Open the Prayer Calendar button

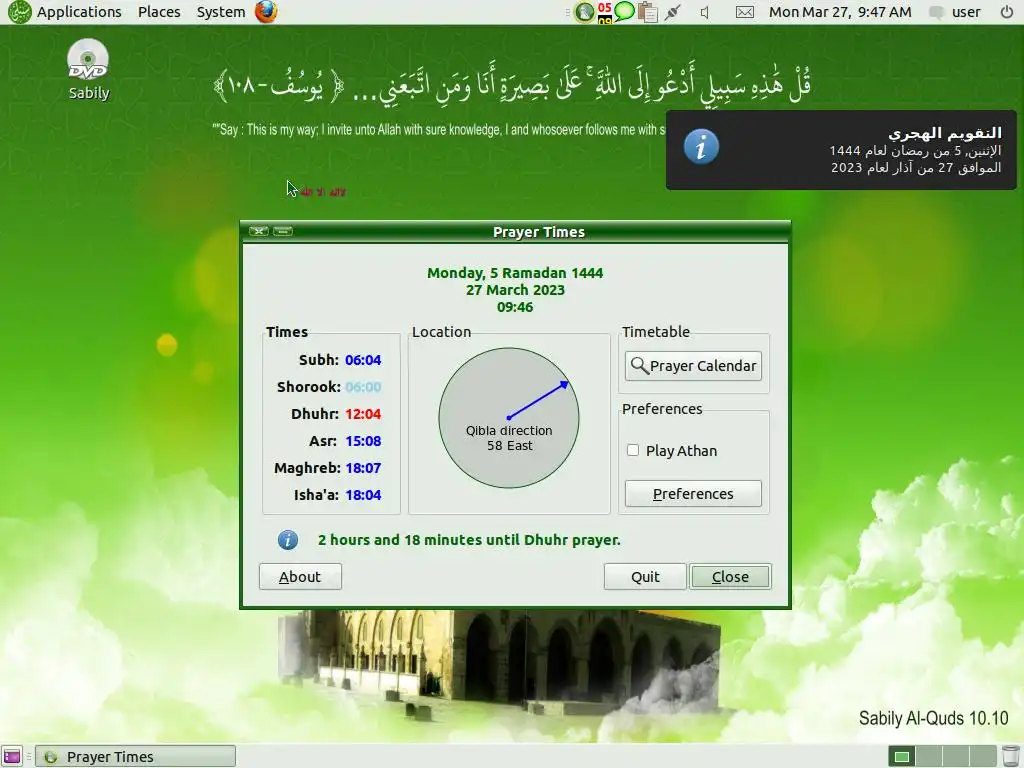(x=693, y=366)
